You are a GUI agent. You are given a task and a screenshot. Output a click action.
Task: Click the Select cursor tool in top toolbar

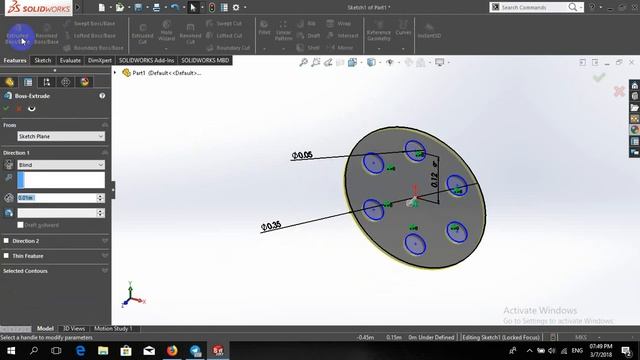(x=193, y=7)
